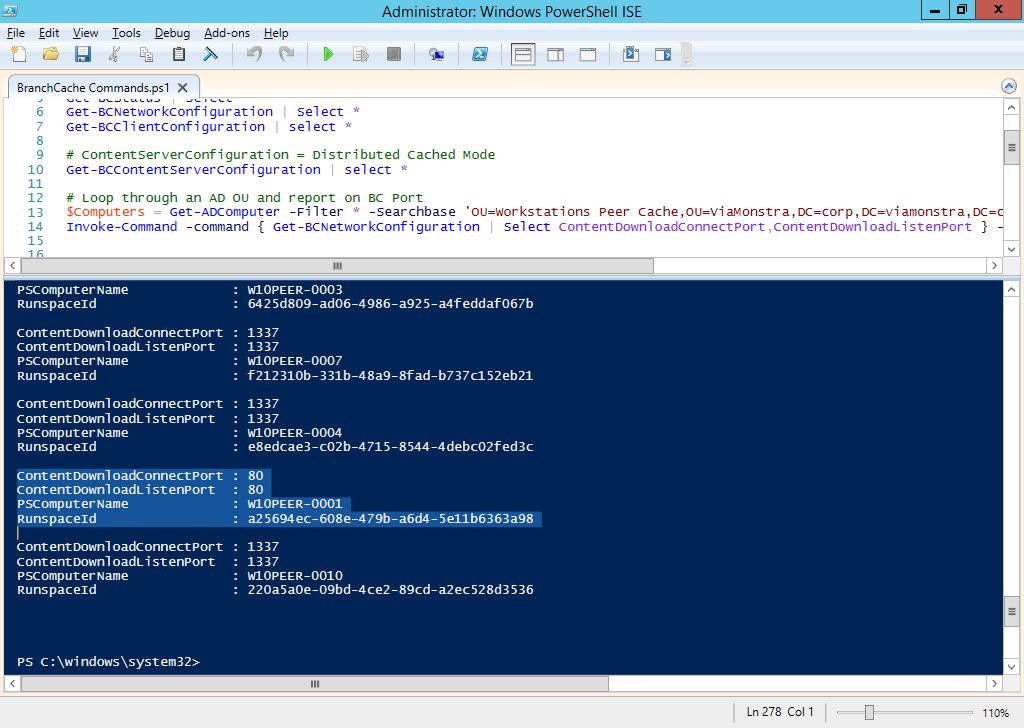
Task: Click the Stop Operation icon
Action: pyautogui.click(x=394, y=54)
